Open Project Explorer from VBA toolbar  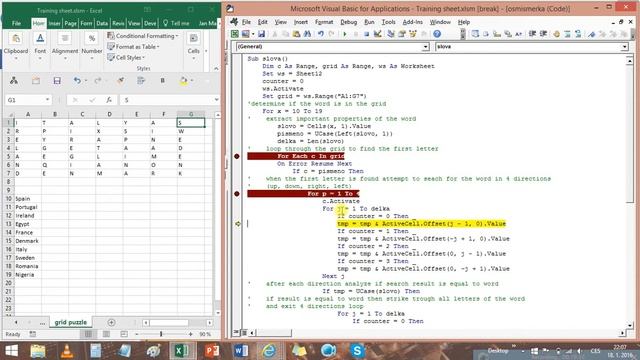click(x=391, y=34)
